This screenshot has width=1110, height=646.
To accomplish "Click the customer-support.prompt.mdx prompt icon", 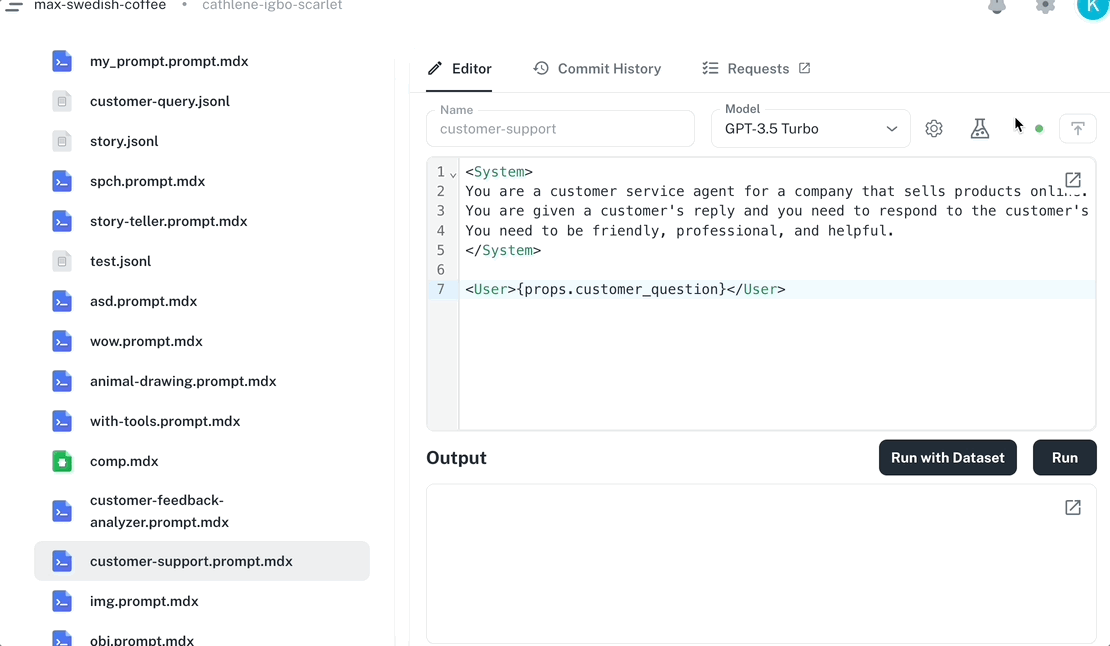I will click(x=62, y=561).
